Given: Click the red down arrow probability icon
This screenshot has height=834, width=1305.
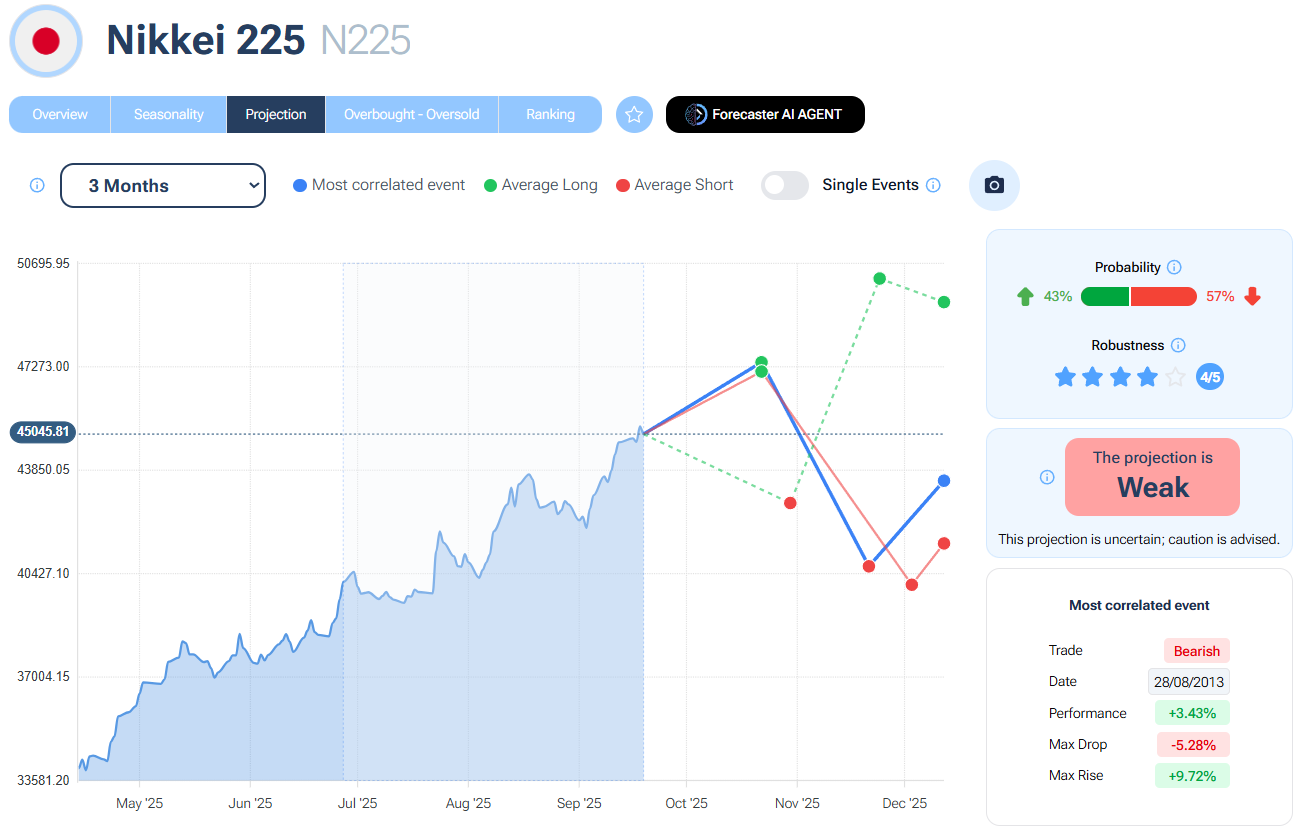Looking at the screenshot, I should (x=1253, y=296).
